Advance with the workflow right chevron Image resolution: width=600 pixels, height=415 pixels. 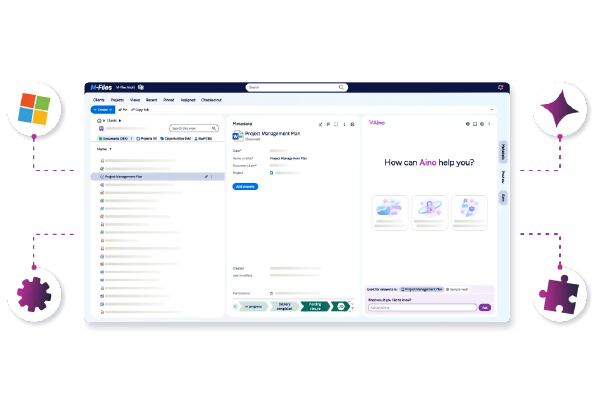click(352, 306)
